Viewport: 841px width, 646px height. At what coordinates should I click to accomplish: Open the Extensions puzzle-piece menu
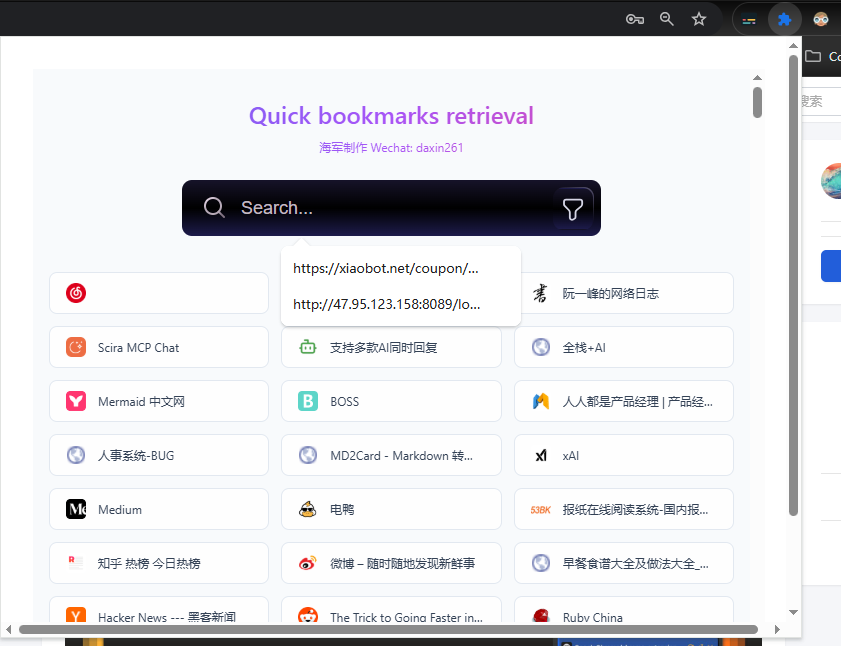click(784, 20)
